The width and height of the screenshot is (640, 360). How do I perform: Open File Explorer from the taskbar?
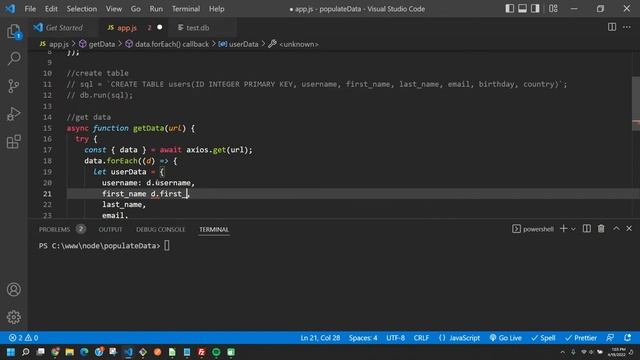[70, 352]
